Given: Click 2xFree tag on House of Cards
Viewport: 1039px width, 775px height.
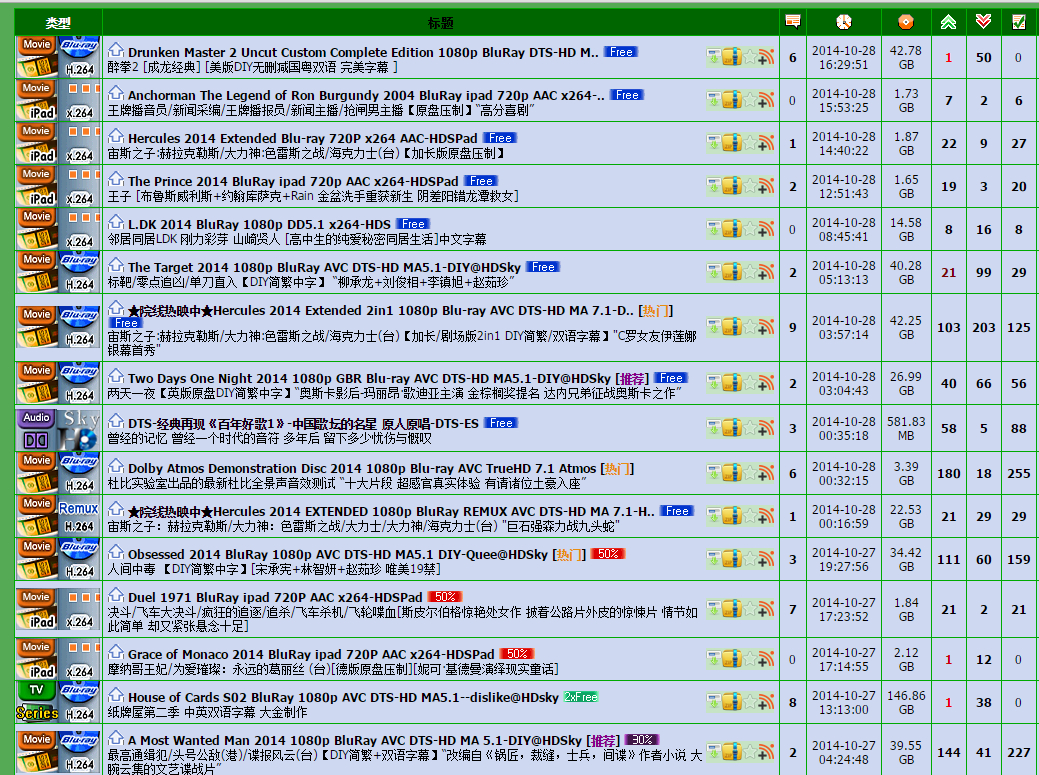Looking at the screenshot, I should coord(580,697).
